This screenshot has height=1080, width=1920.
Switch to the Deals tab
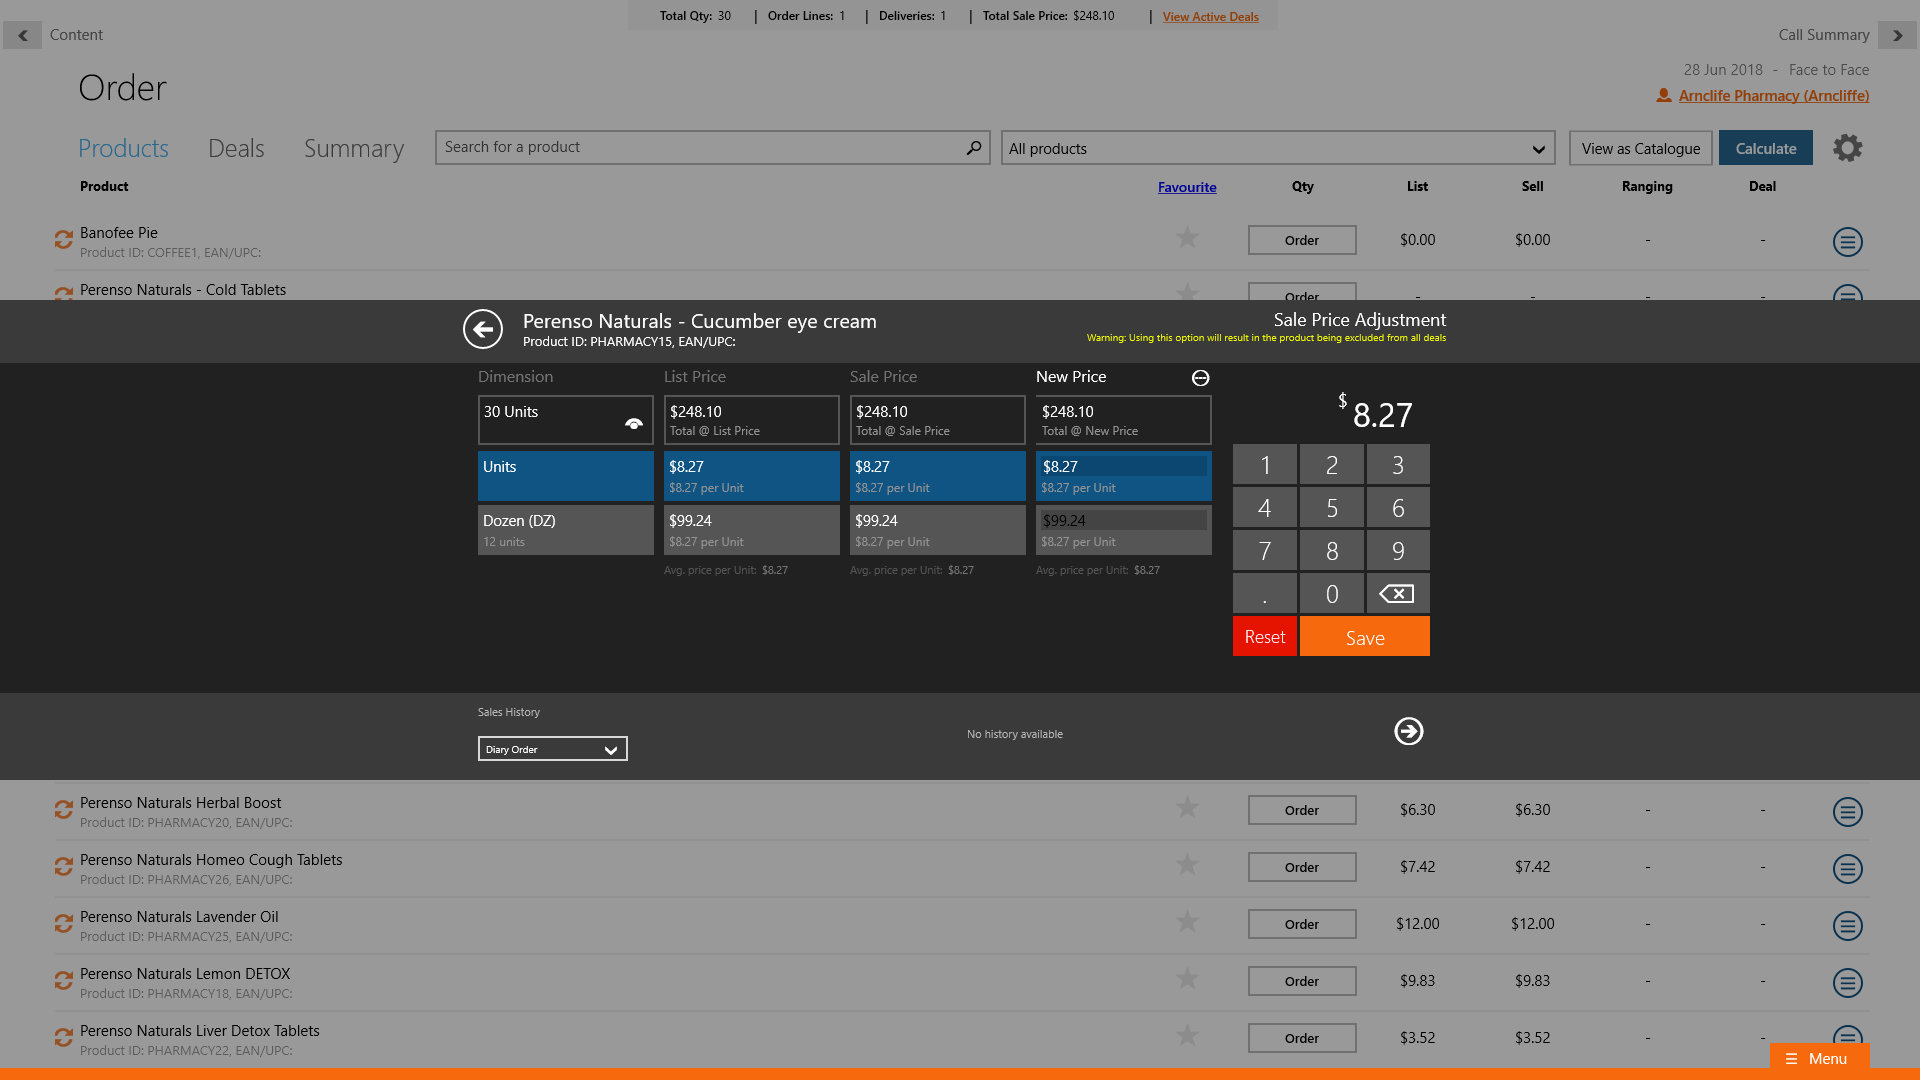pos(236,149)
